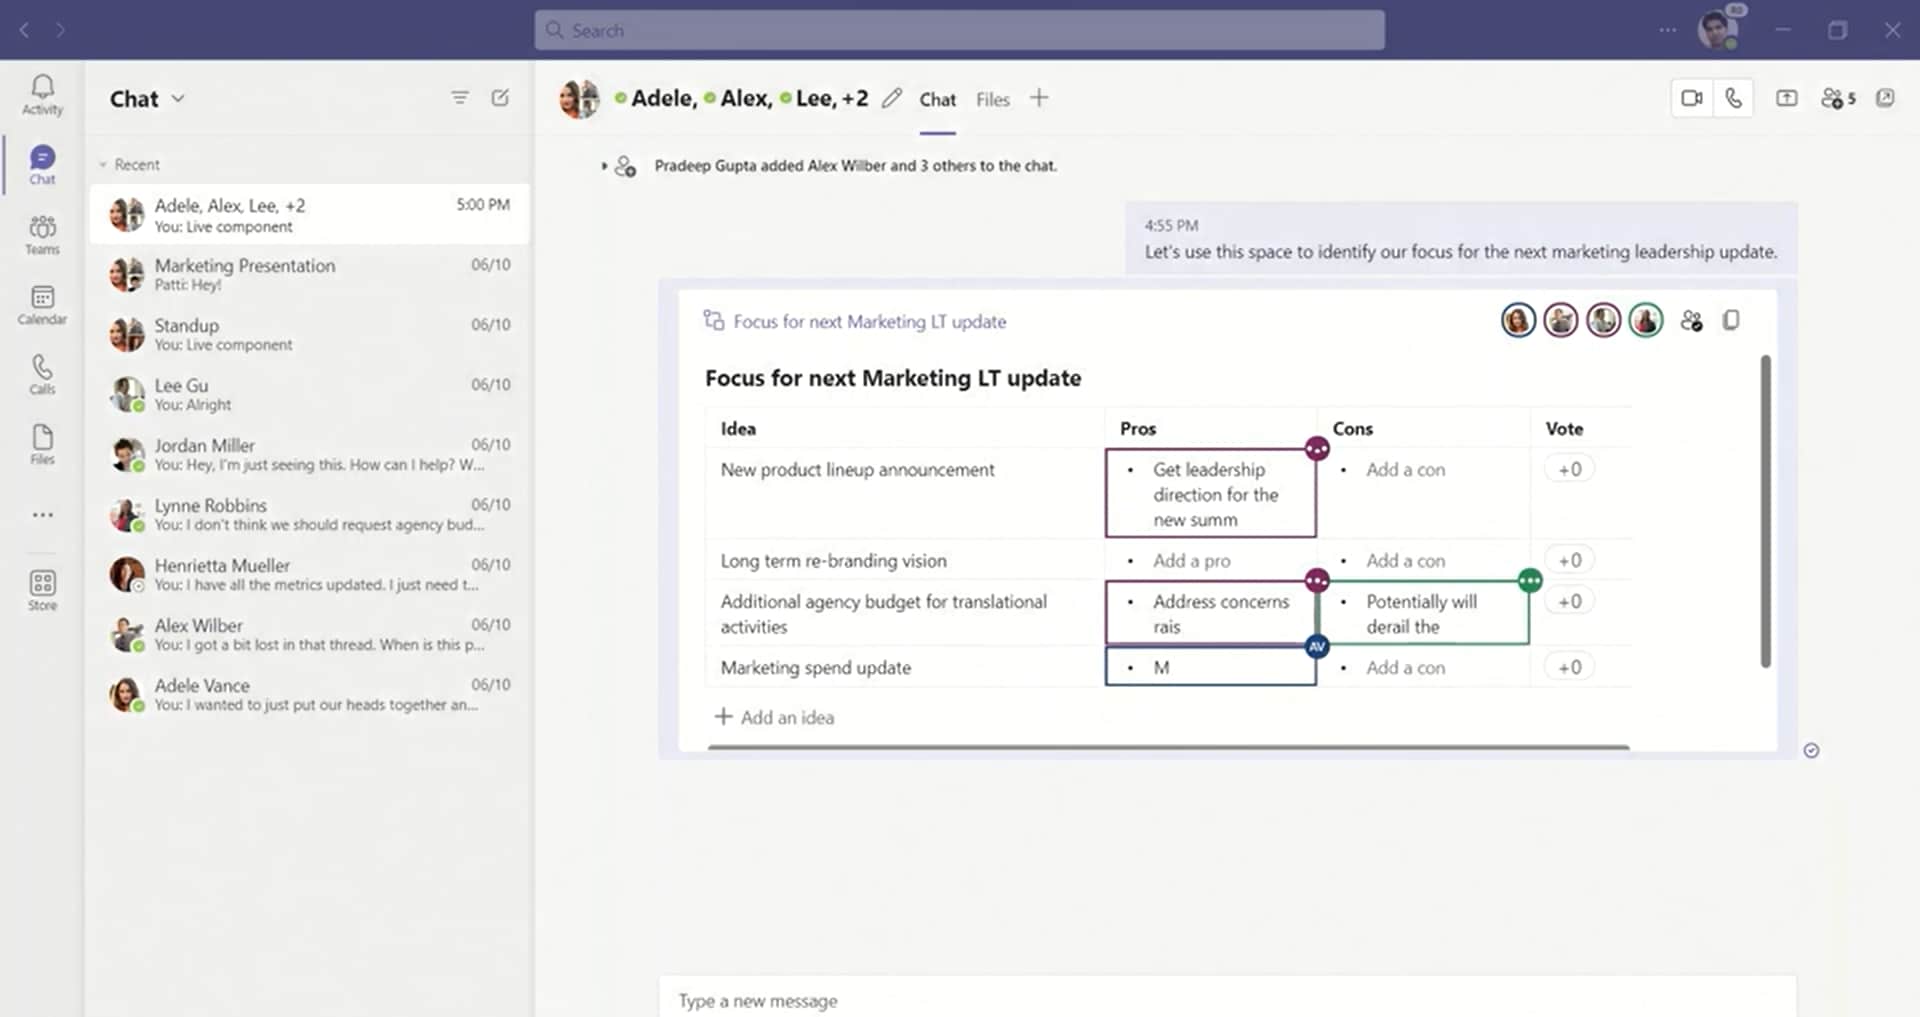Click the group chat avatar in header
Viewport: 1920px width, 1017px height.
[579, 98]
